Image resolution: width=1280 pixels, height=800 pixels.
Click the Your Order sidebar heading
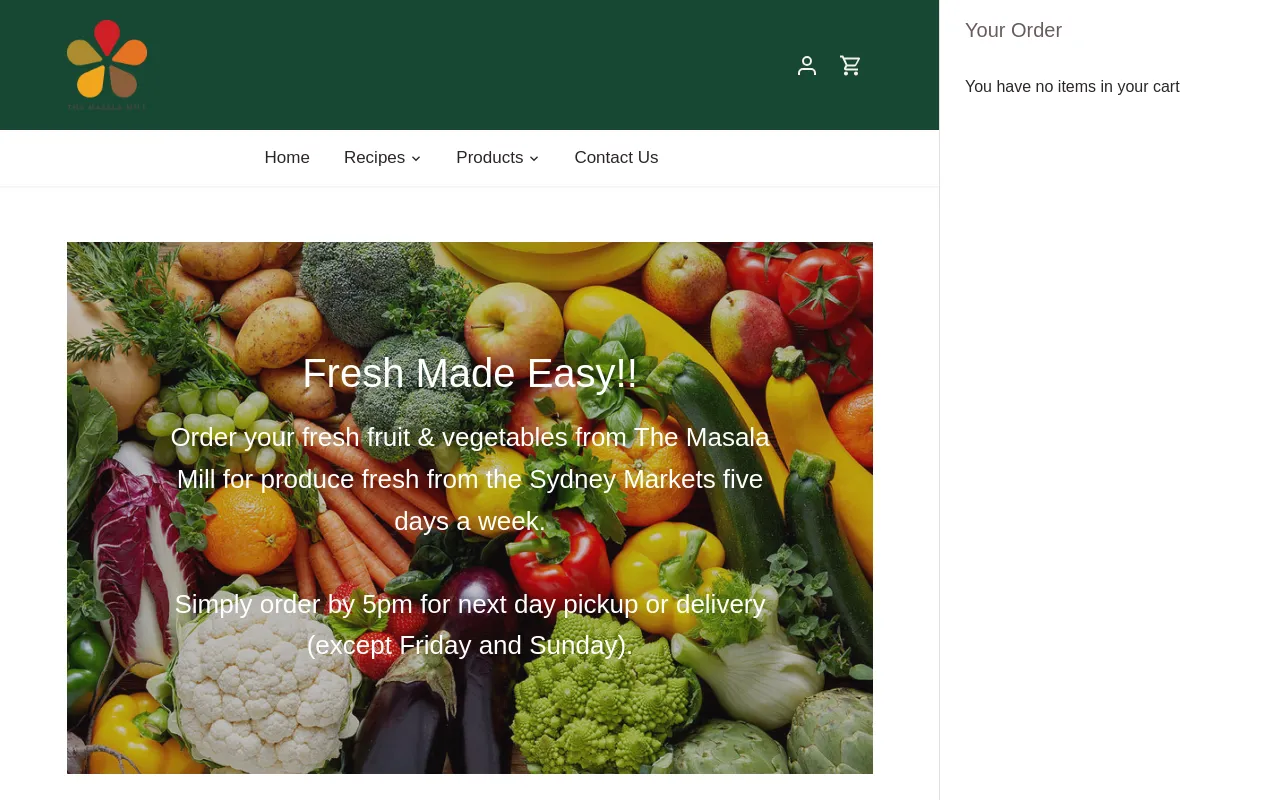coord(1013,30)
